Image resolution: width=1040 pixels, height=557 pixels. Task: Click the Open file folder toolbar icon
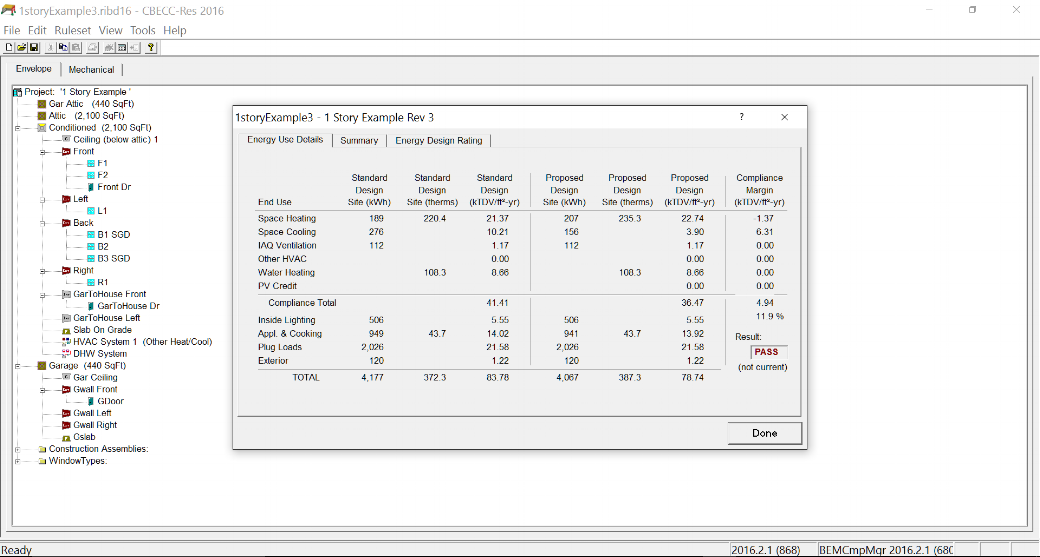(x=21, y=47)
